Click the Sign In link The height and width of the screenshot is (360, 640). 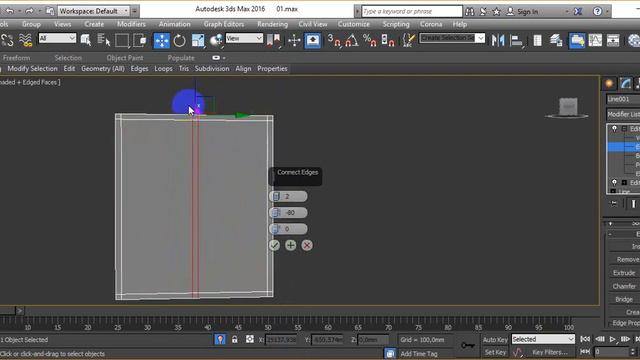(527, 12)
